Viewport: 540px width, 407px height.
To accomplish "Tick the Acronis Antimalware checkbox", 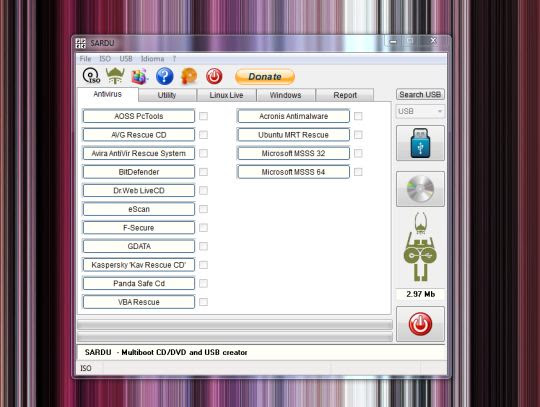I will (358, 116).
